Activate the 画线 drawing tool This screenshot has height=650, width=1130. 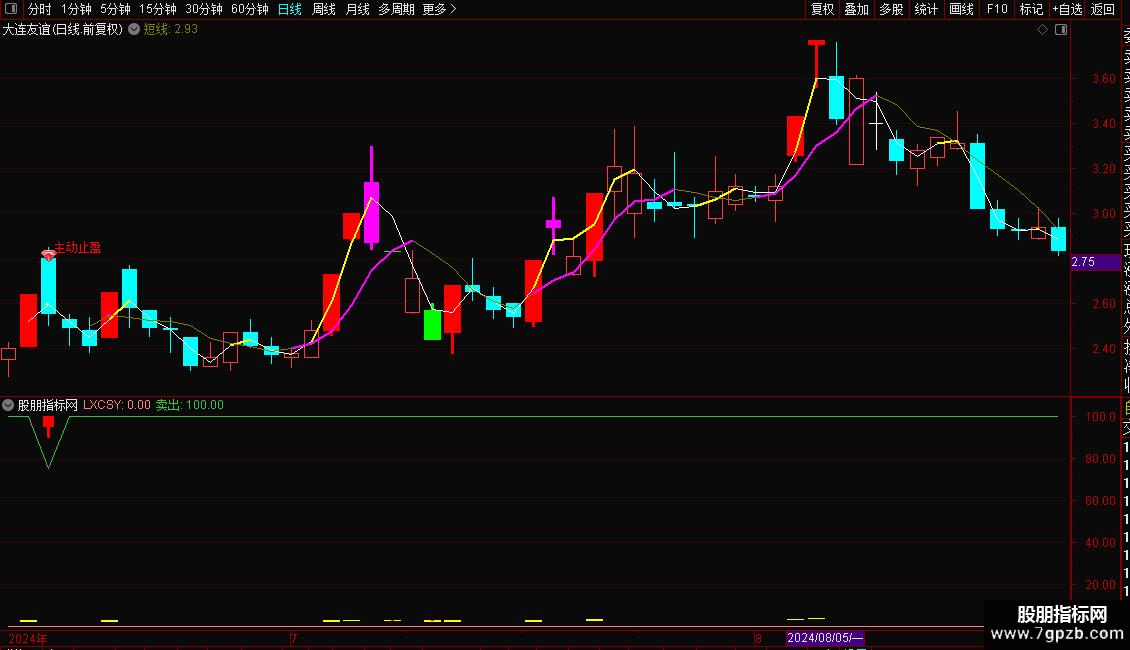click(x=961, y=9)
